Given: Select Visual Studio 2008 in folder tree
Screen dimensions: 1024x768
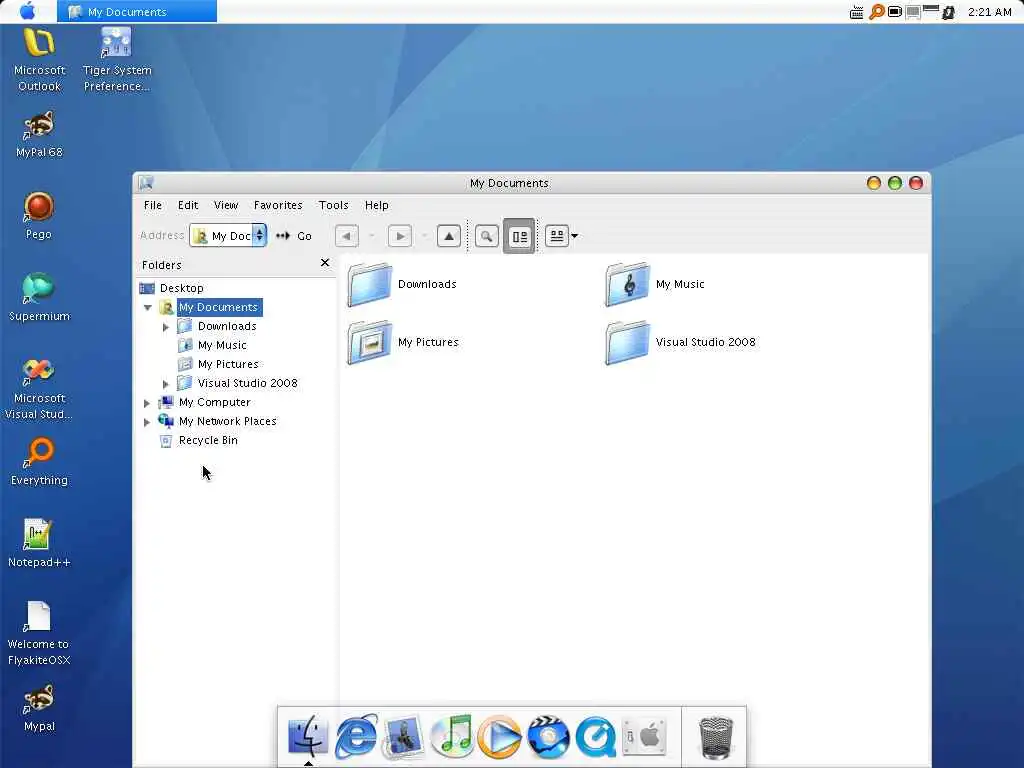Looking at the screenshot, I should [248, 383].
